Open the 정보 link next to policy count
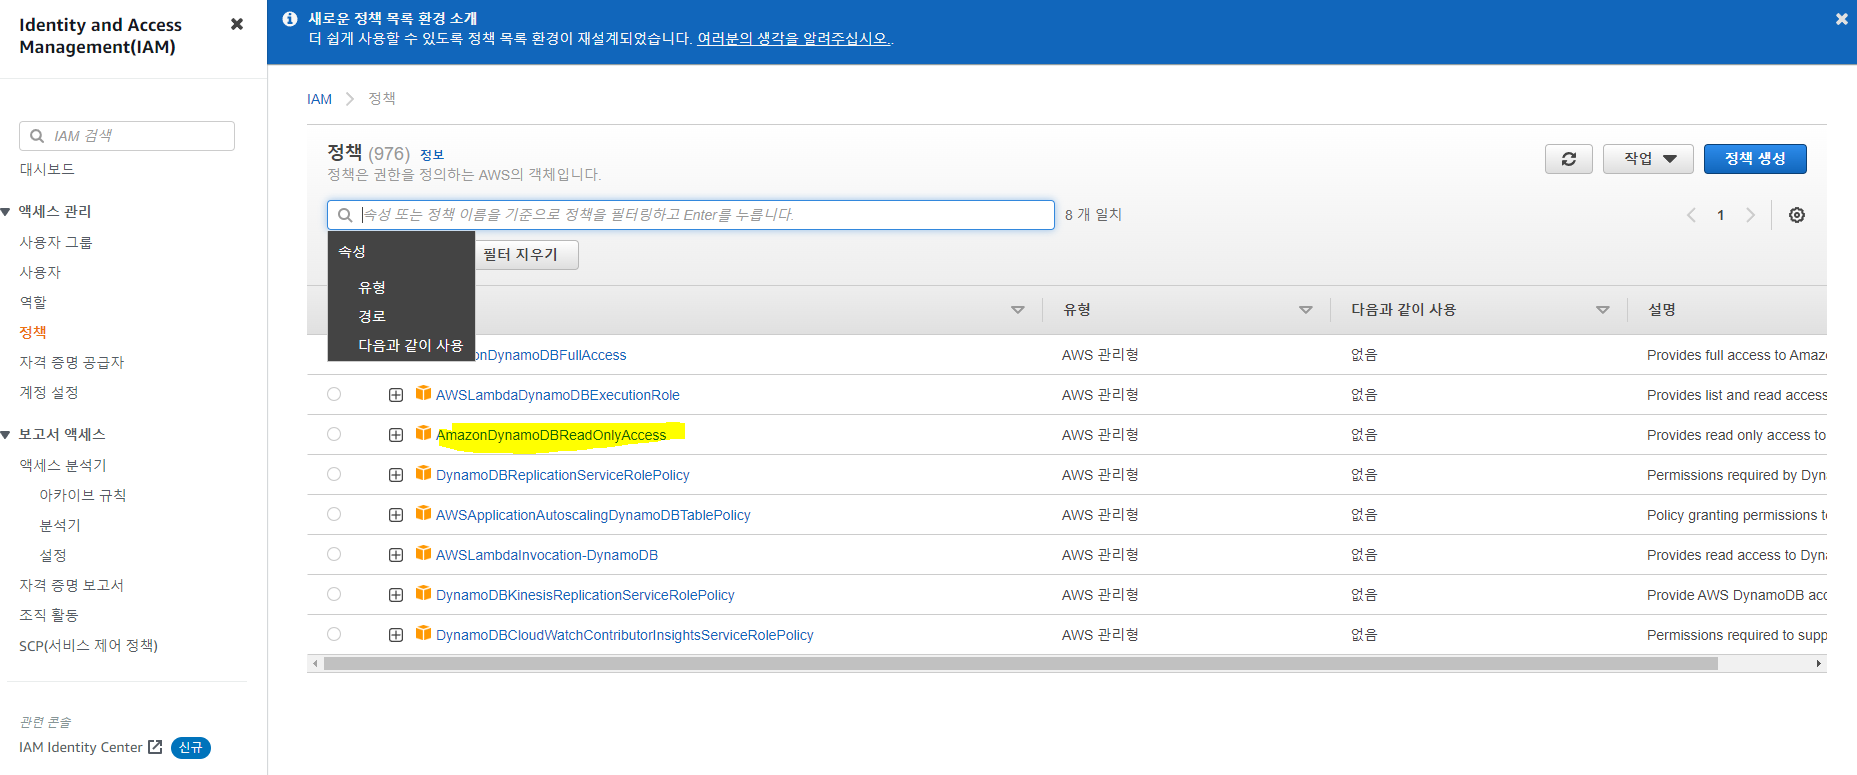The height and width of the screenshot is (775, 1857). tap(432, 155)
